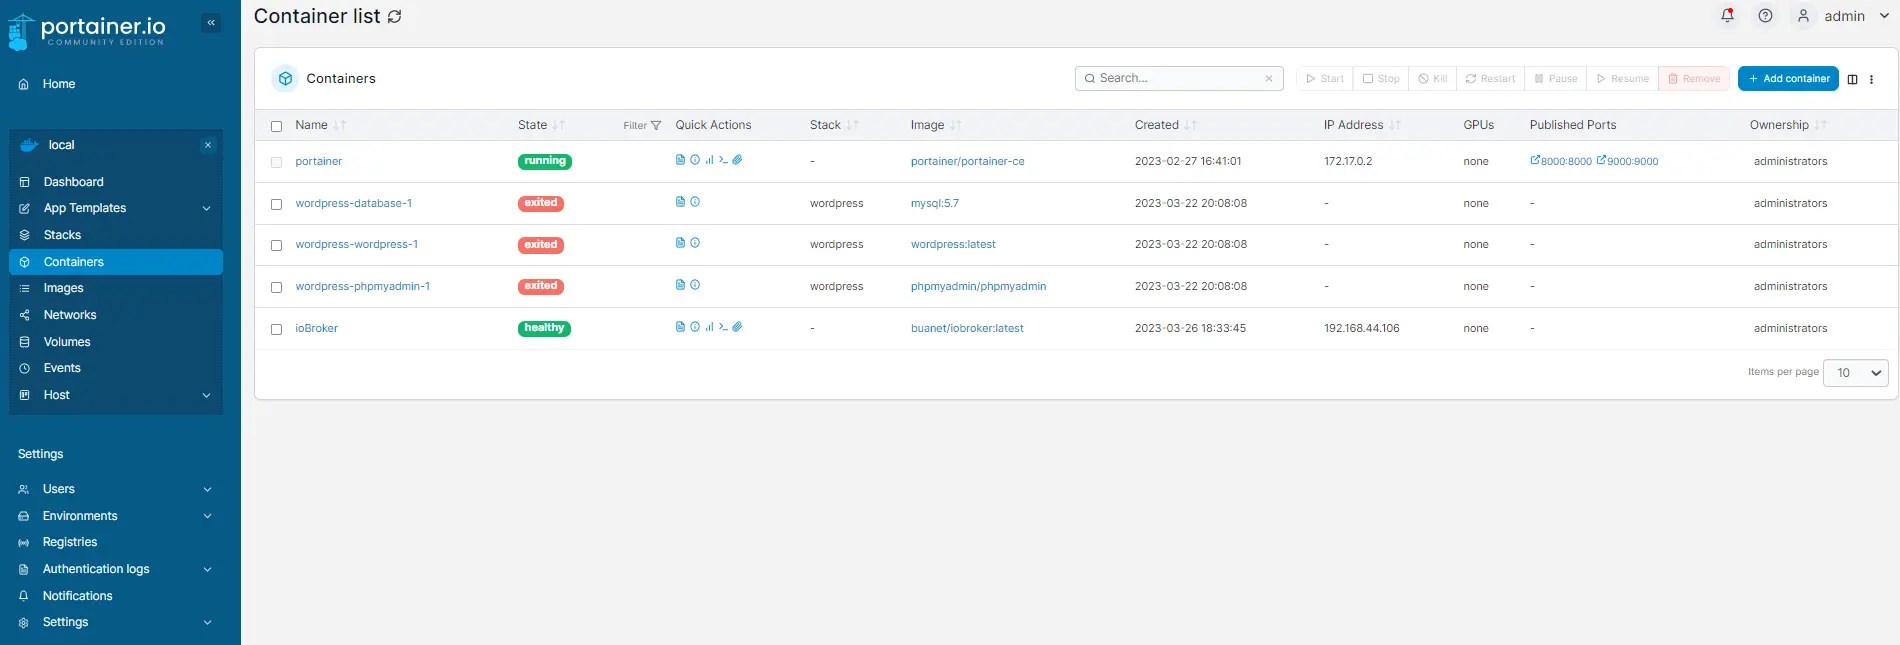This screenshot has height=645, width=1900.
Task: Open the table settings three-dot menu
Action: pyautogui.click(x=1871, y=79)
